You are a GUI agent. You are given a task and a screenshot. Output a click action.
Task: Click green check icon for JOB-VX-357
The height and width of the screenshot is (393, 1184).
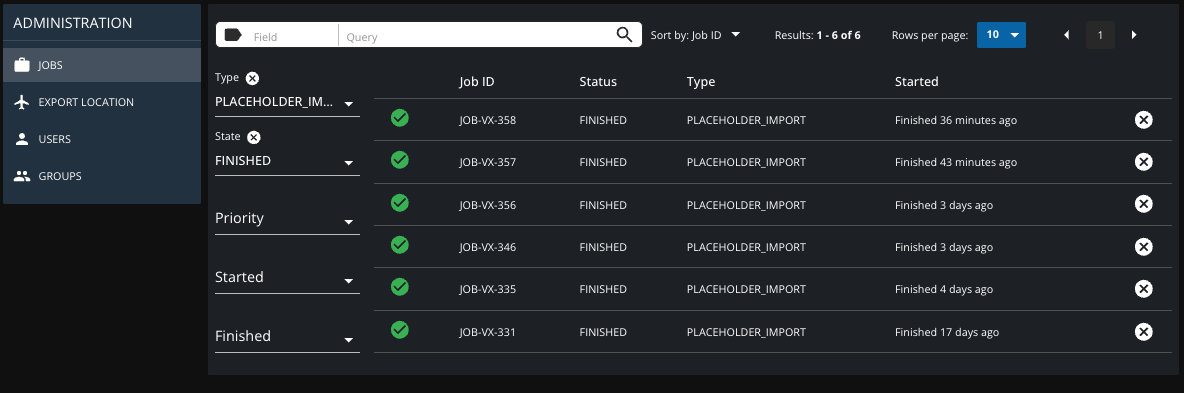(x=400, y=160)
